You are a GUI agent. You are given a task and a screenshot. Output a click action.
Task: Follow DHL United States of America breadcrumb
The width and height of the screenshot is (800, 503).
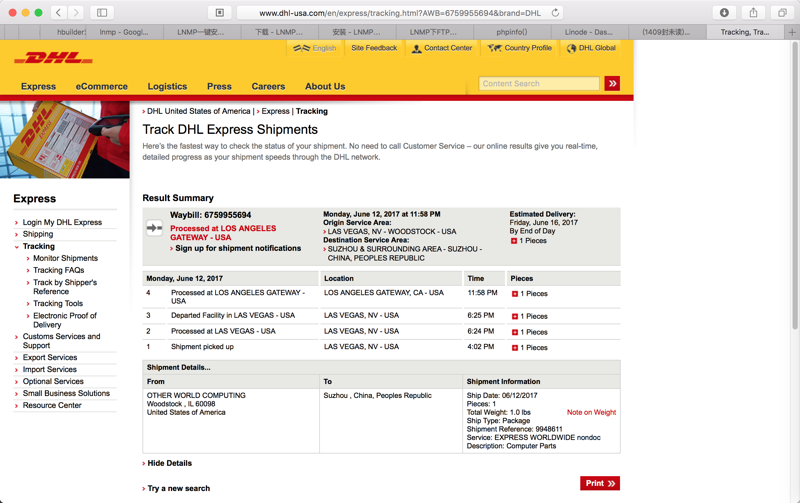(198, 111)
